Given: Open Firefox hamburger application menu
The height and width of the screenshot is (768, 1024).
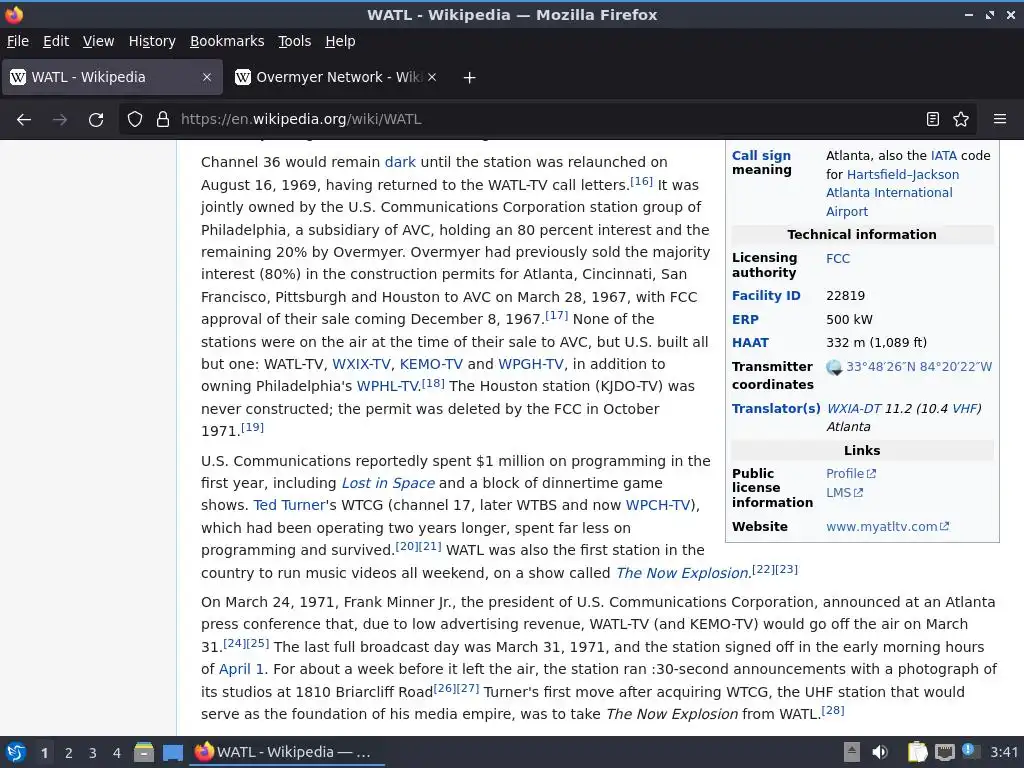Looking at the screenshot, I should (x=1000, y=120).
